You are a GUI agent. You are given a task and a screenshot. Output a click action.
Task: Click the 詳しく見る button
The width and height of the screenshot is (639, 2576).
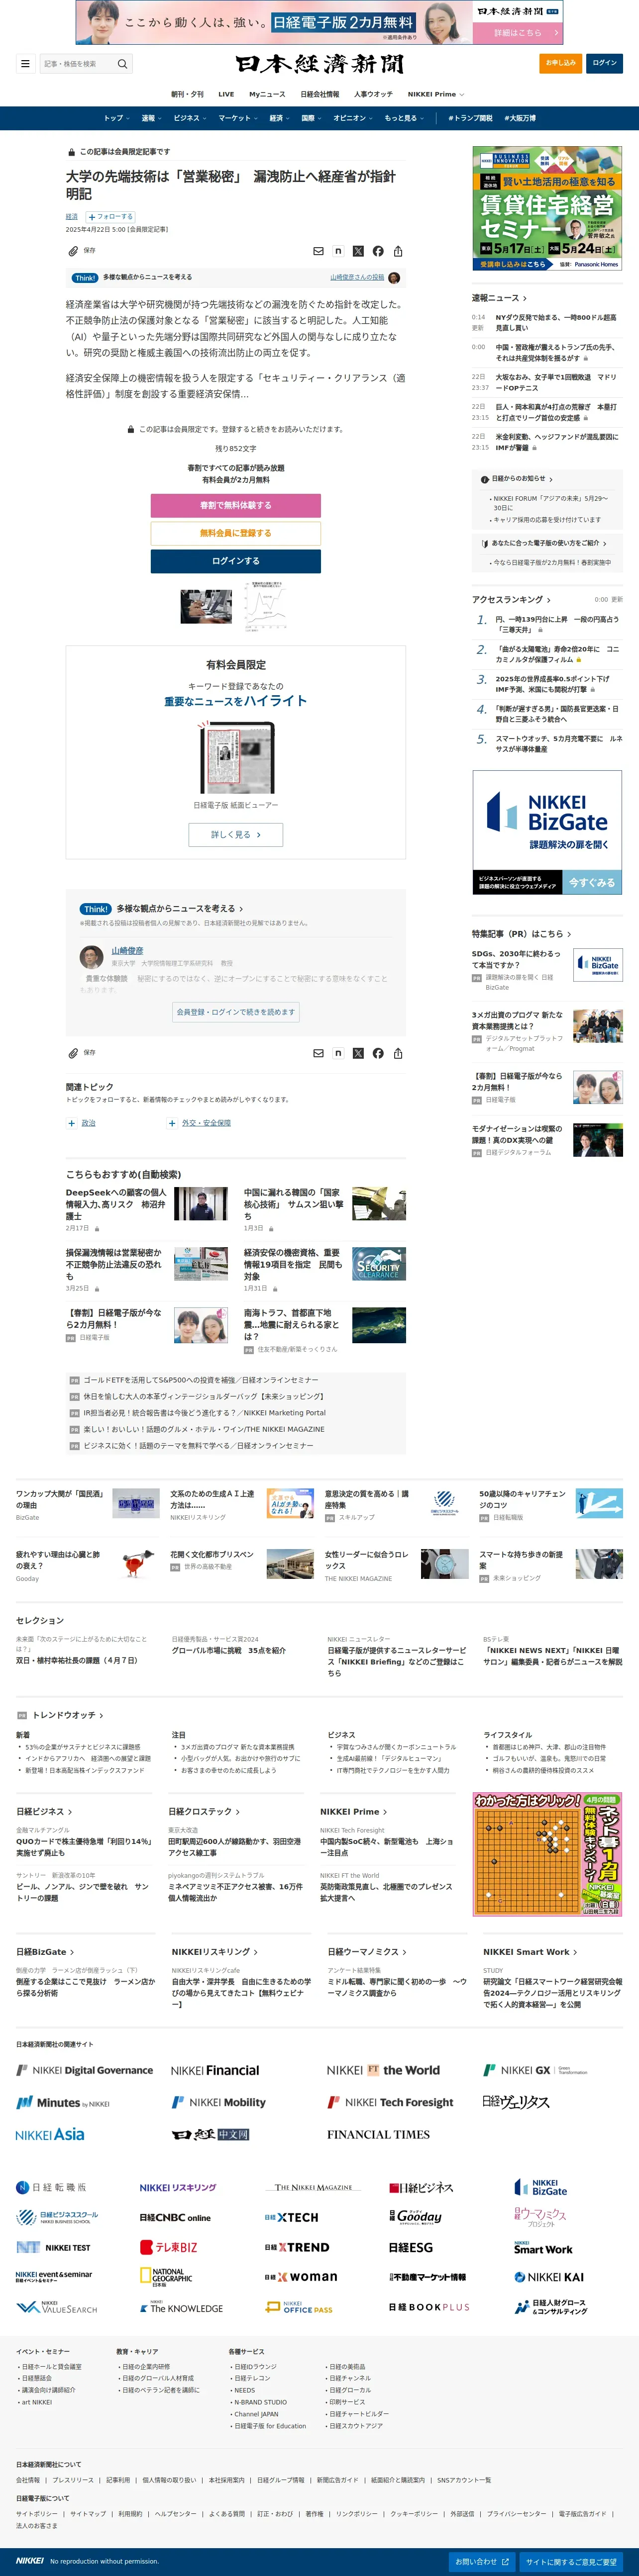click(236, 834)
